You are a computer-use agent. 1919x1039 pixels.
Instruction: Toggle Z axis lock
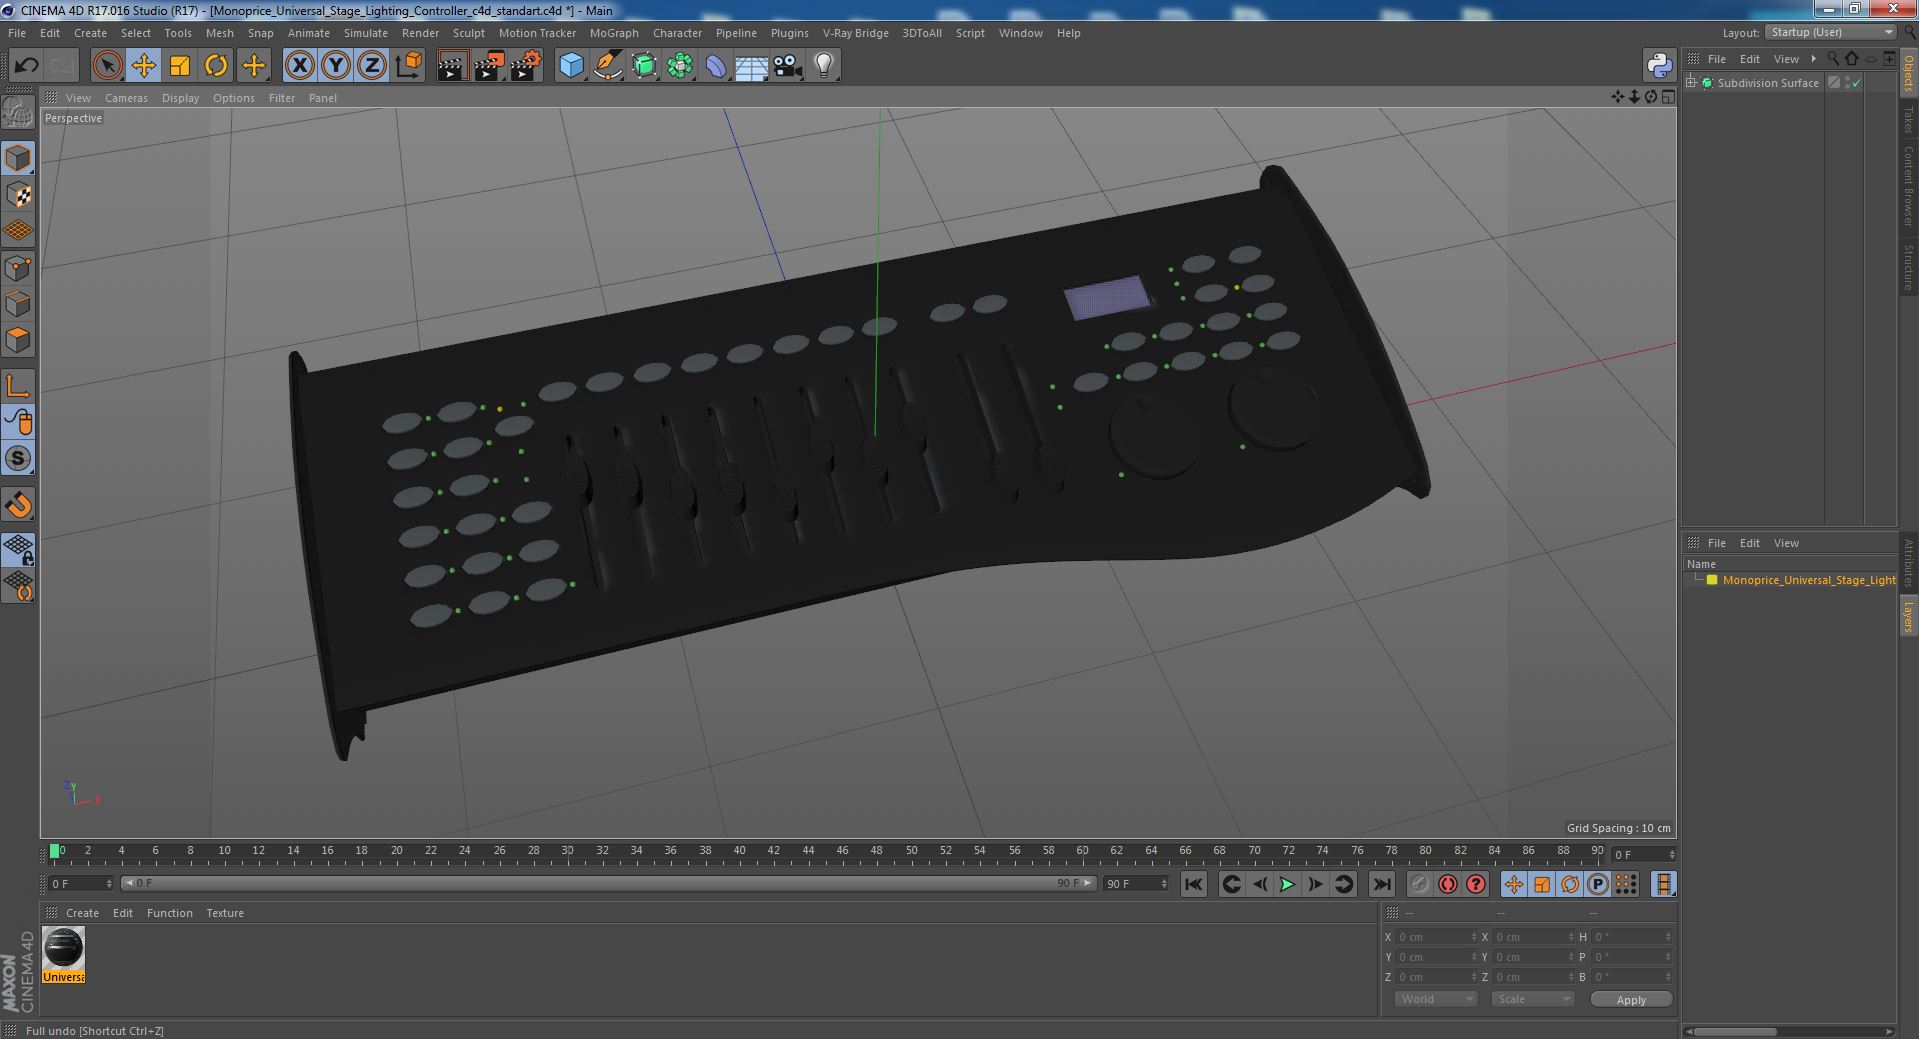(x=372, y=66)
